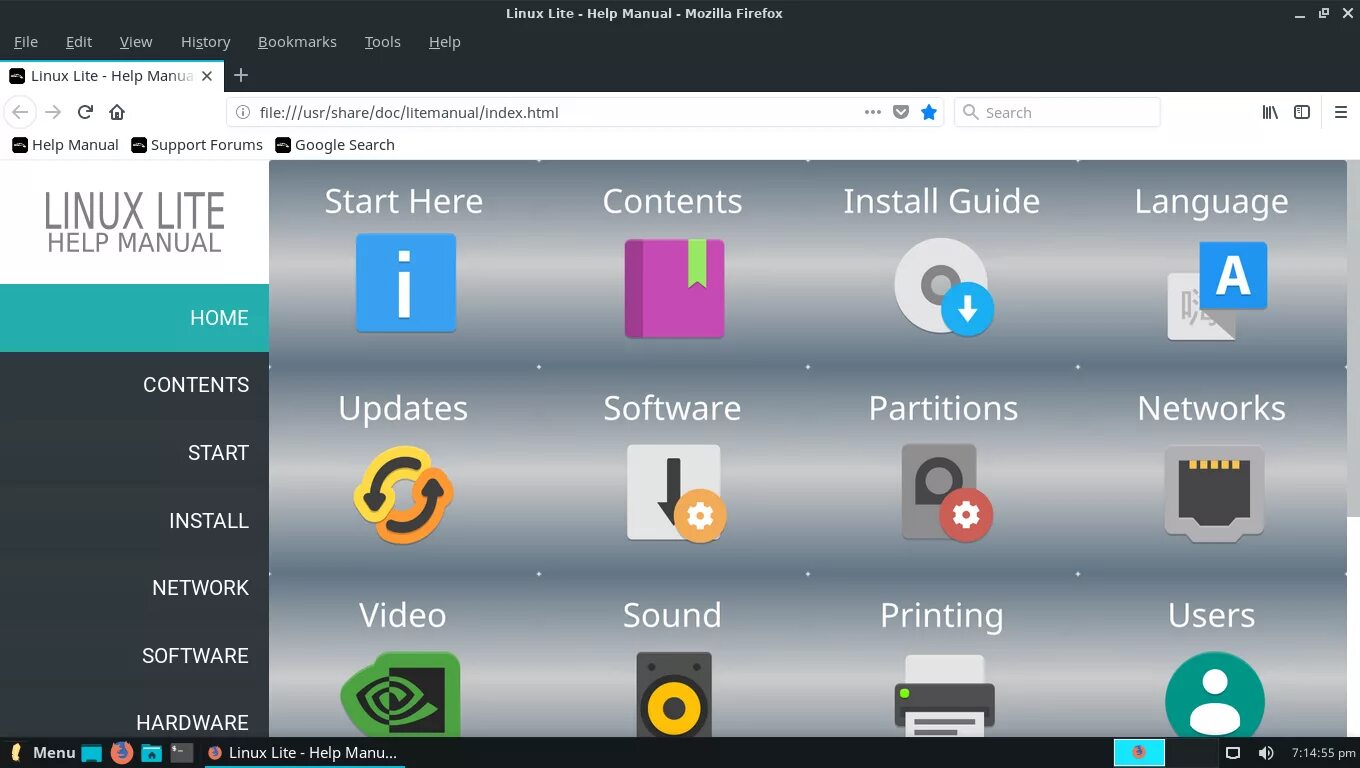Click the Firefox Search input box
1360x768 pixels.
[1057, 112]
